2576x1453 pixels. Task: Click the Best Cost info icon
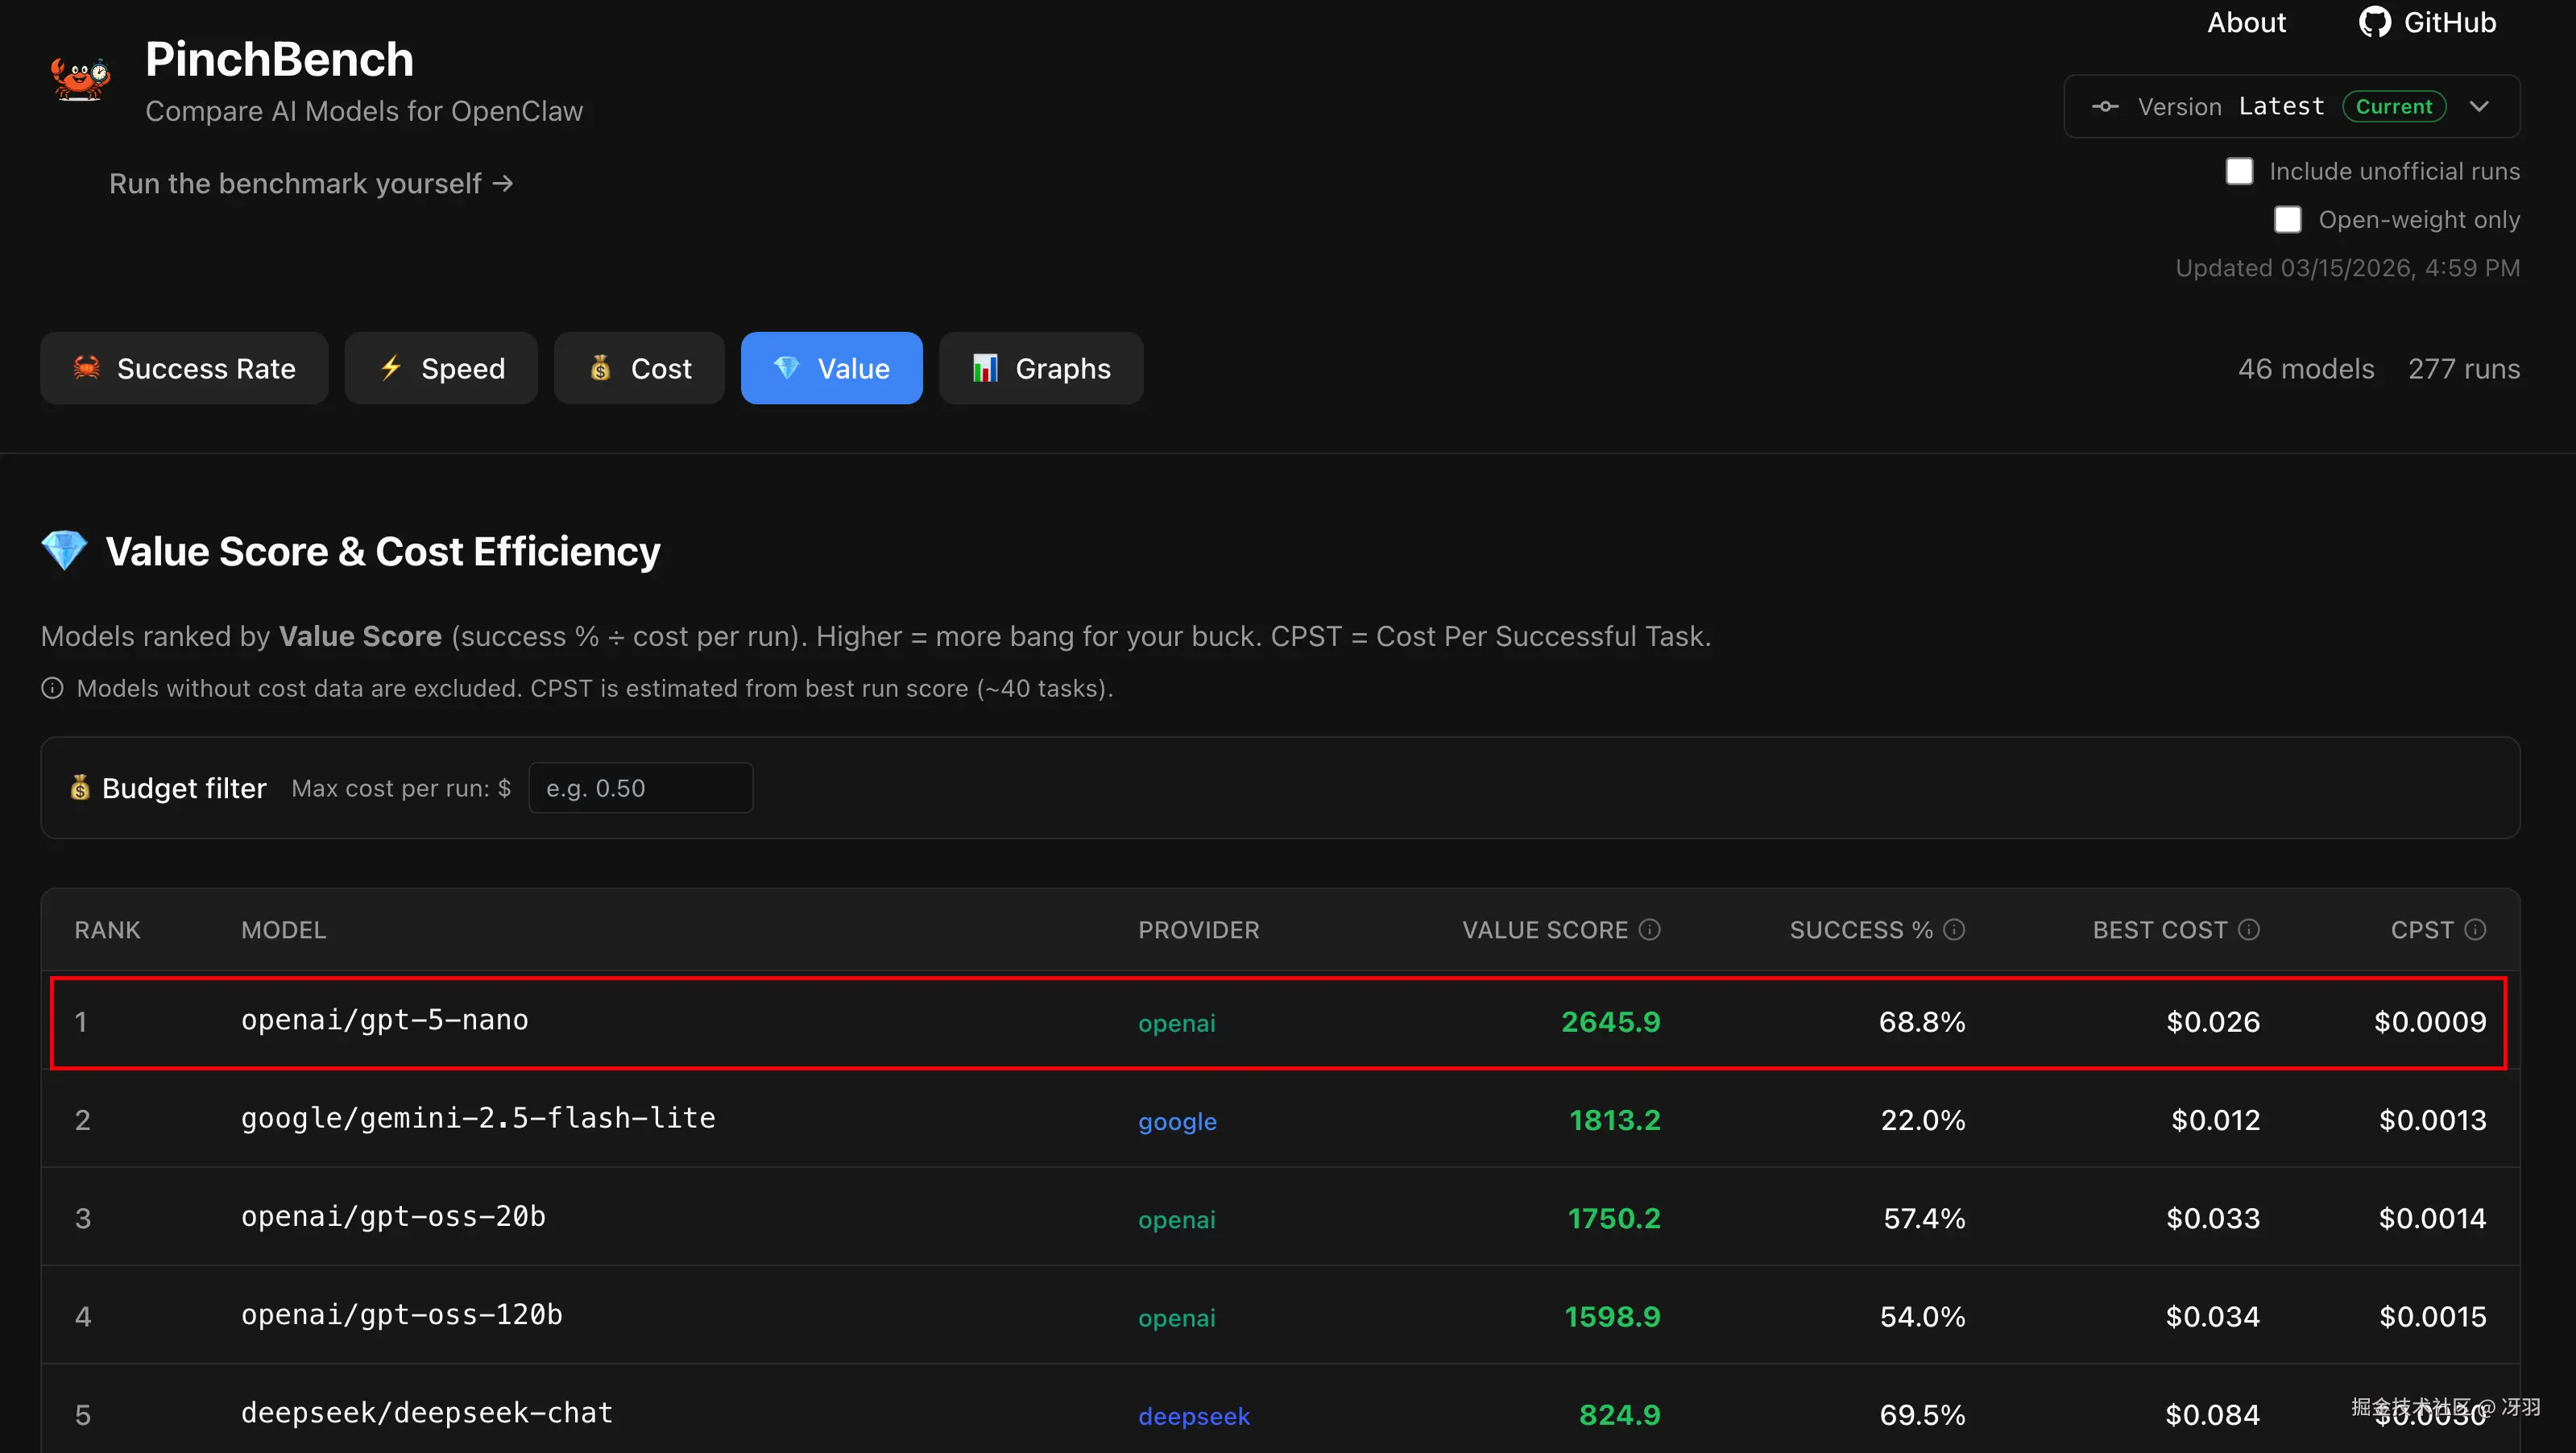(x=2249, y=930)
